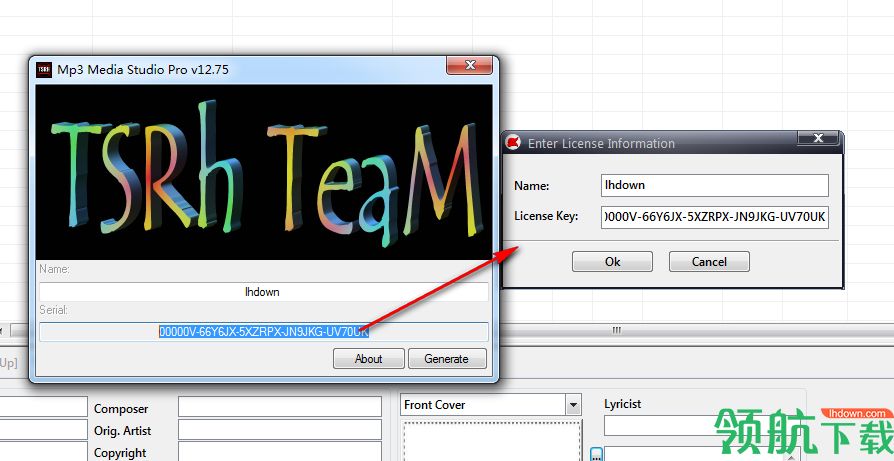Click the Orig. Artist input field
The height and width of the screenshot is (461, 894).
click(280, 430)
